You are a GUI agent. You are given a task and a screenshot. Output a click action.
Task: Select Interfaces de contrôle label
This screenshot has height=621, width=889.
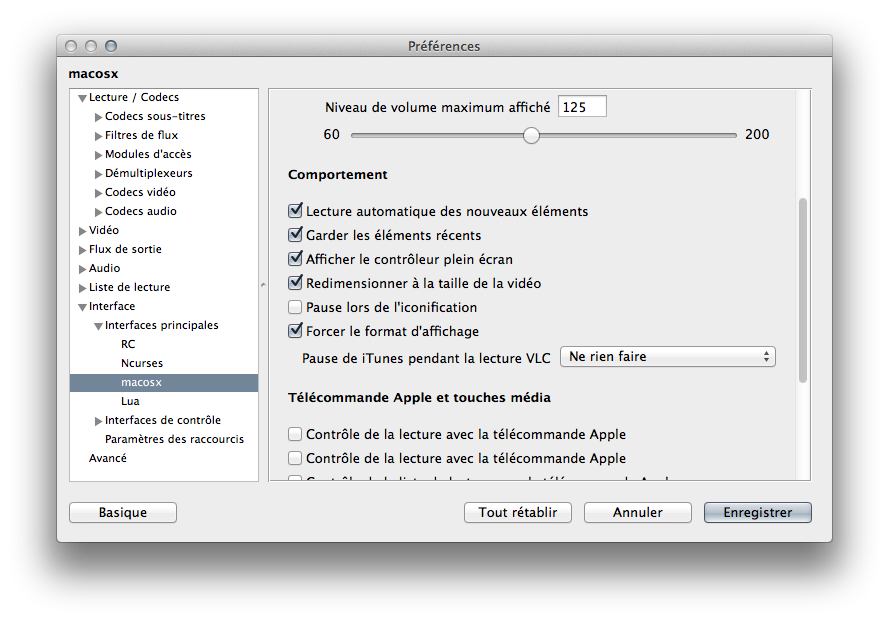coord(163,420)
